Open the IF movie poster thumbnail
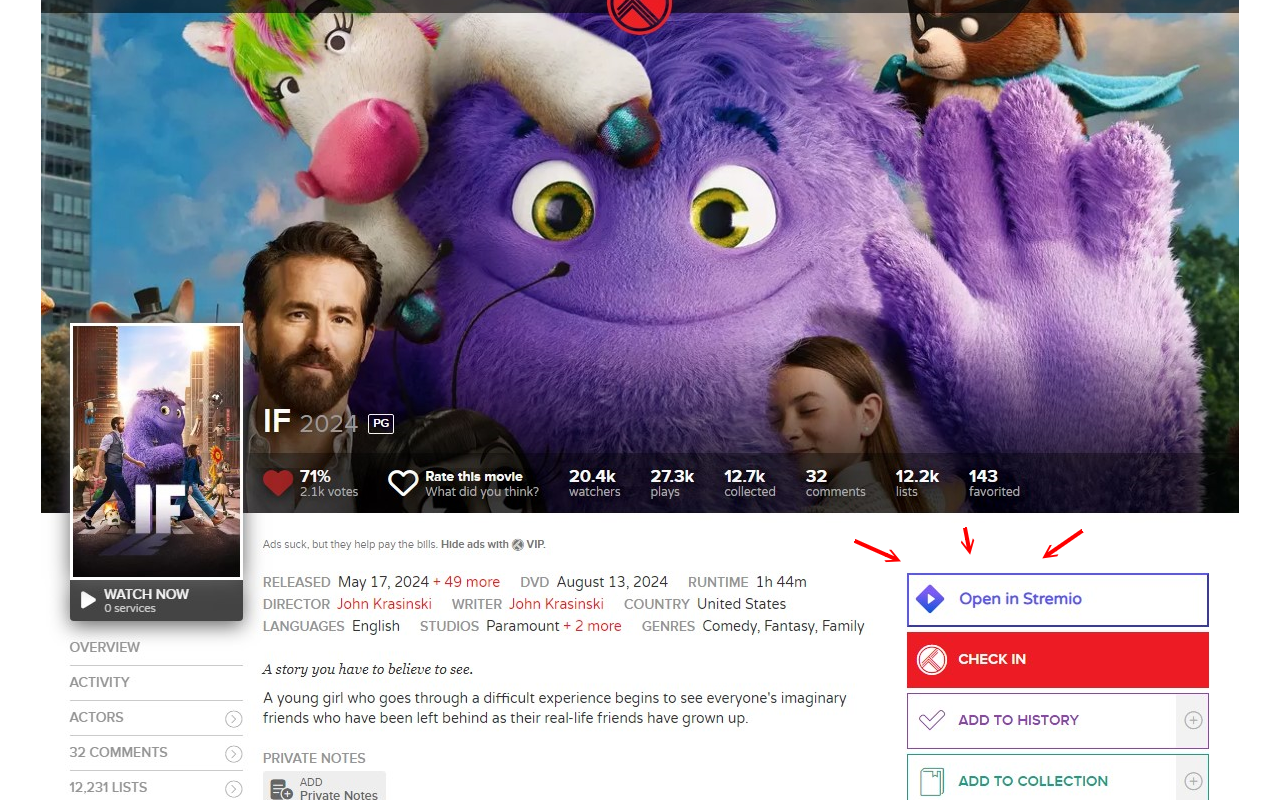The image size is (1280, 800). [x=157, y=451]
